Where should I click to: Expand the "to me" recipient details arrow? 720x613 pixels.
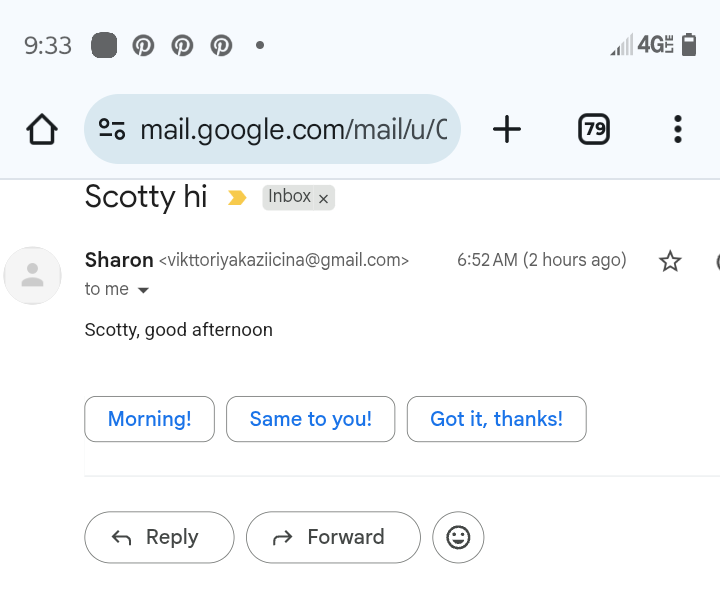143,290
